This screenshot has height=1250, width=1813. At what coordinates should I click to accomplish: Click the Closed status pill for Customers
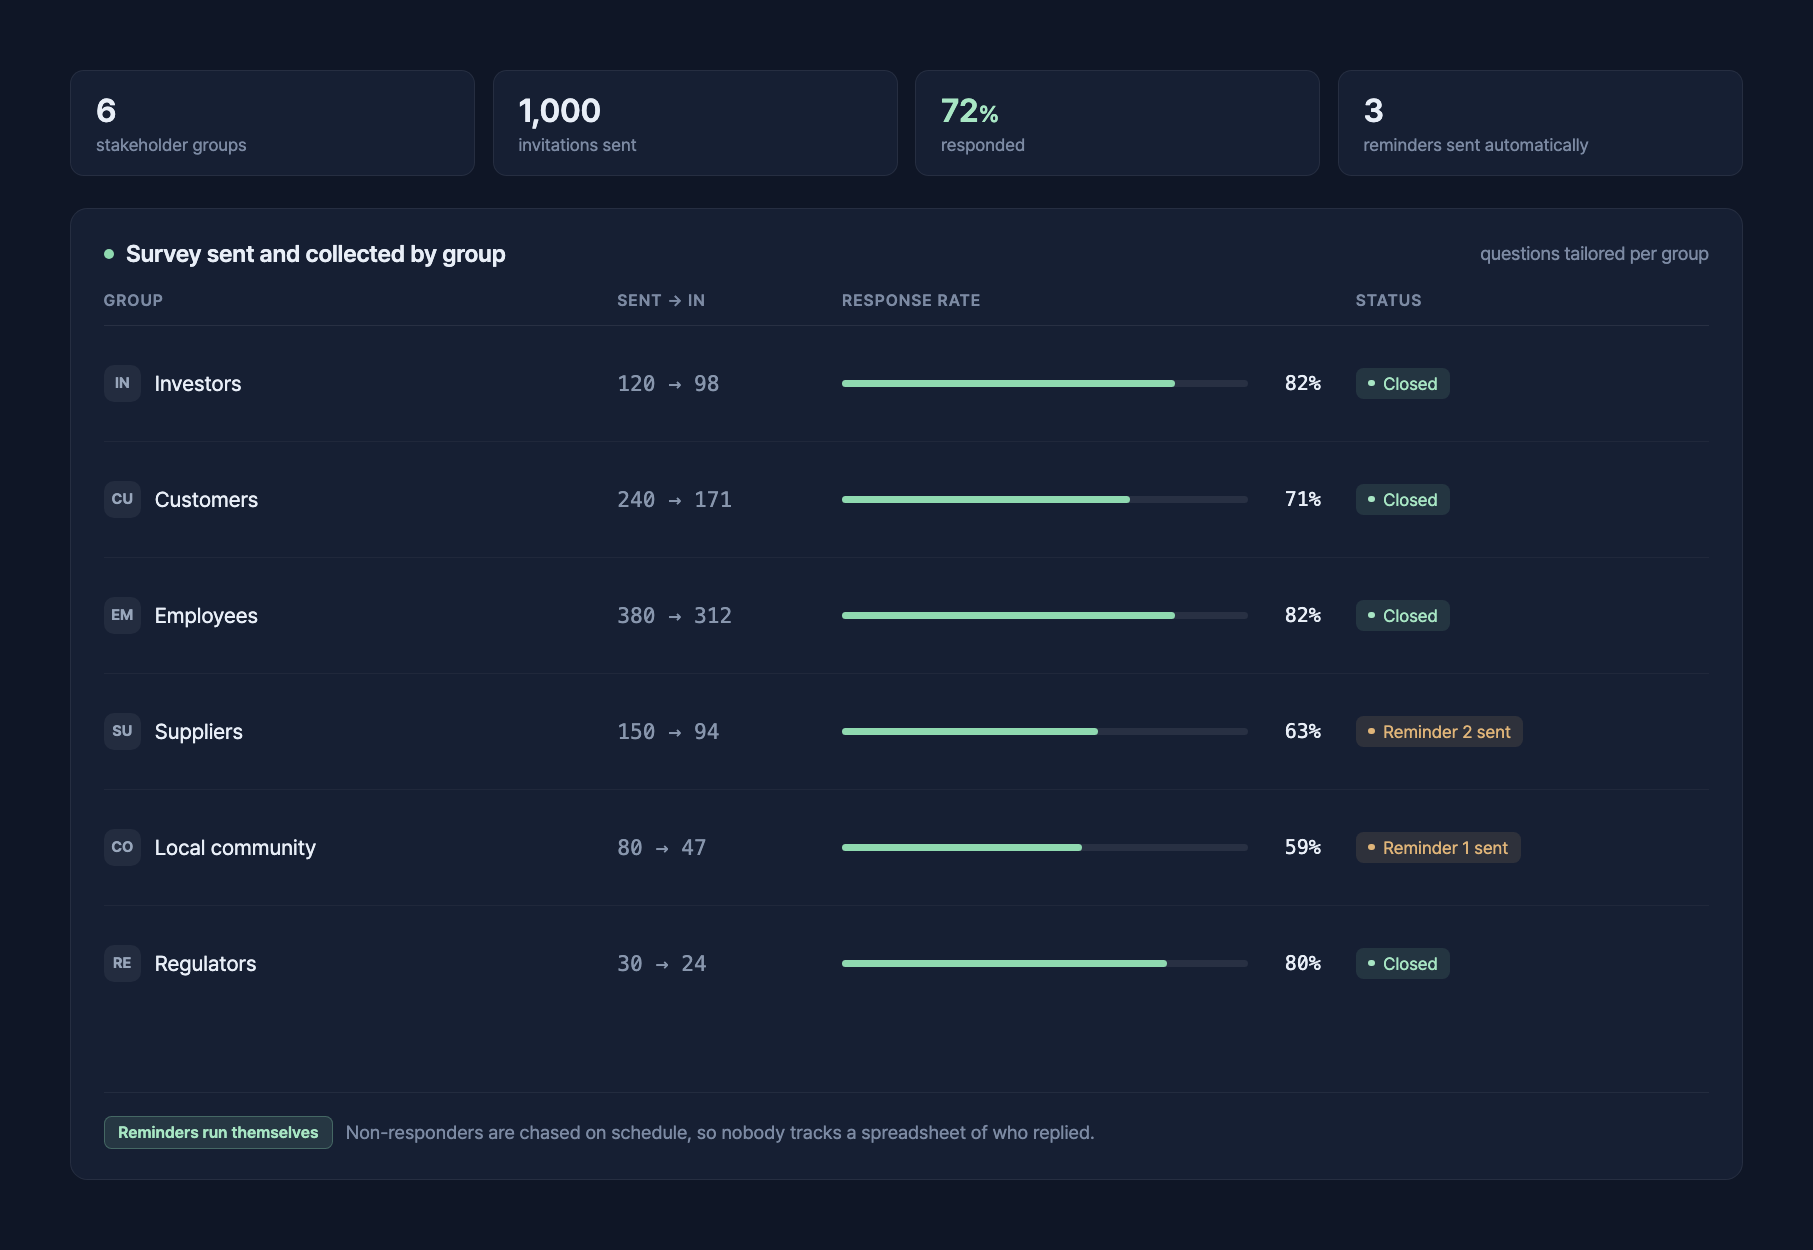point(1402,500)
